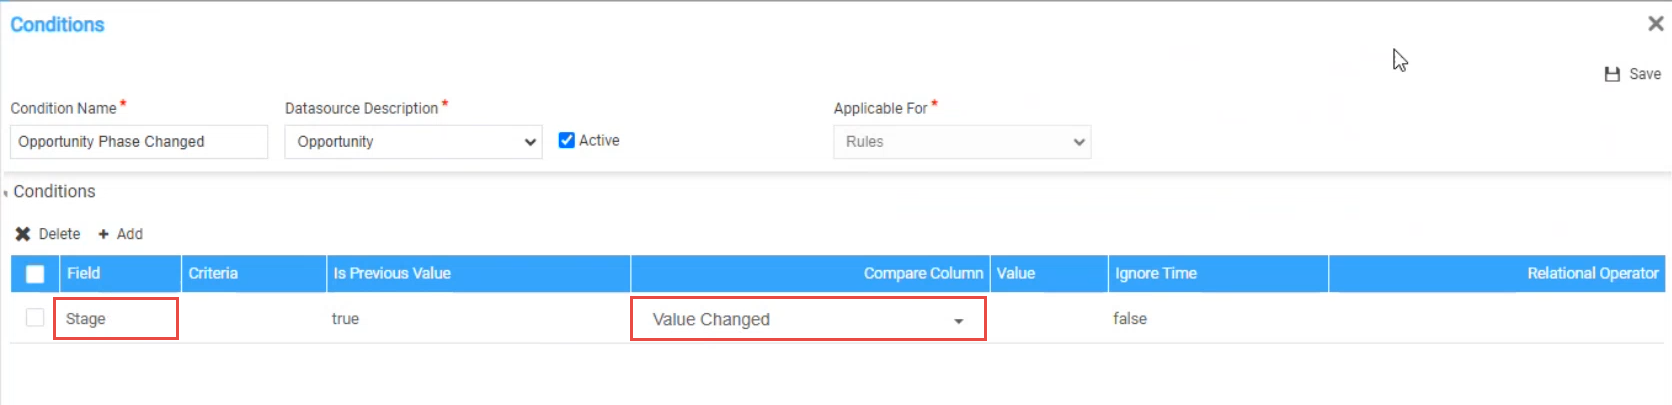Image resolution: width=1672 pixels, height=405 pixels.
Task: Open the Datasource Description dropdown
Action: point(413,142)
